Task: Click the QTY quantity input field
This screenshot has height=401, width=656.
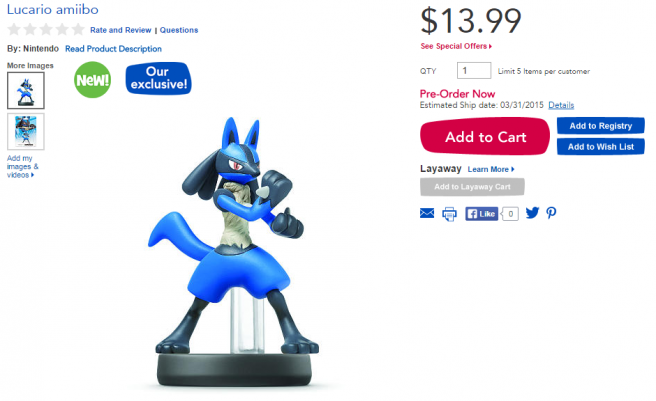Action: point(473,71)
